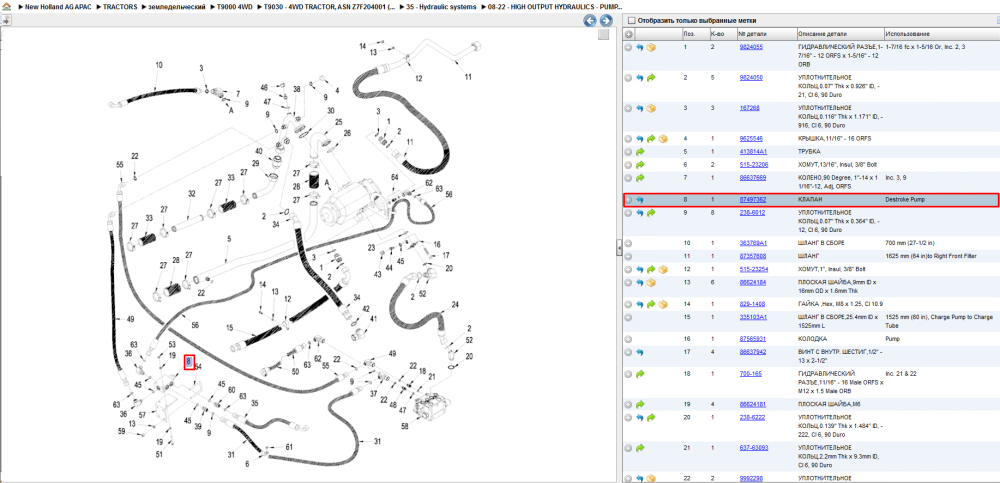Toggle grey selection circle for row 9824055
Viewport: 1000px width, 483px height.
click(629, 47)
